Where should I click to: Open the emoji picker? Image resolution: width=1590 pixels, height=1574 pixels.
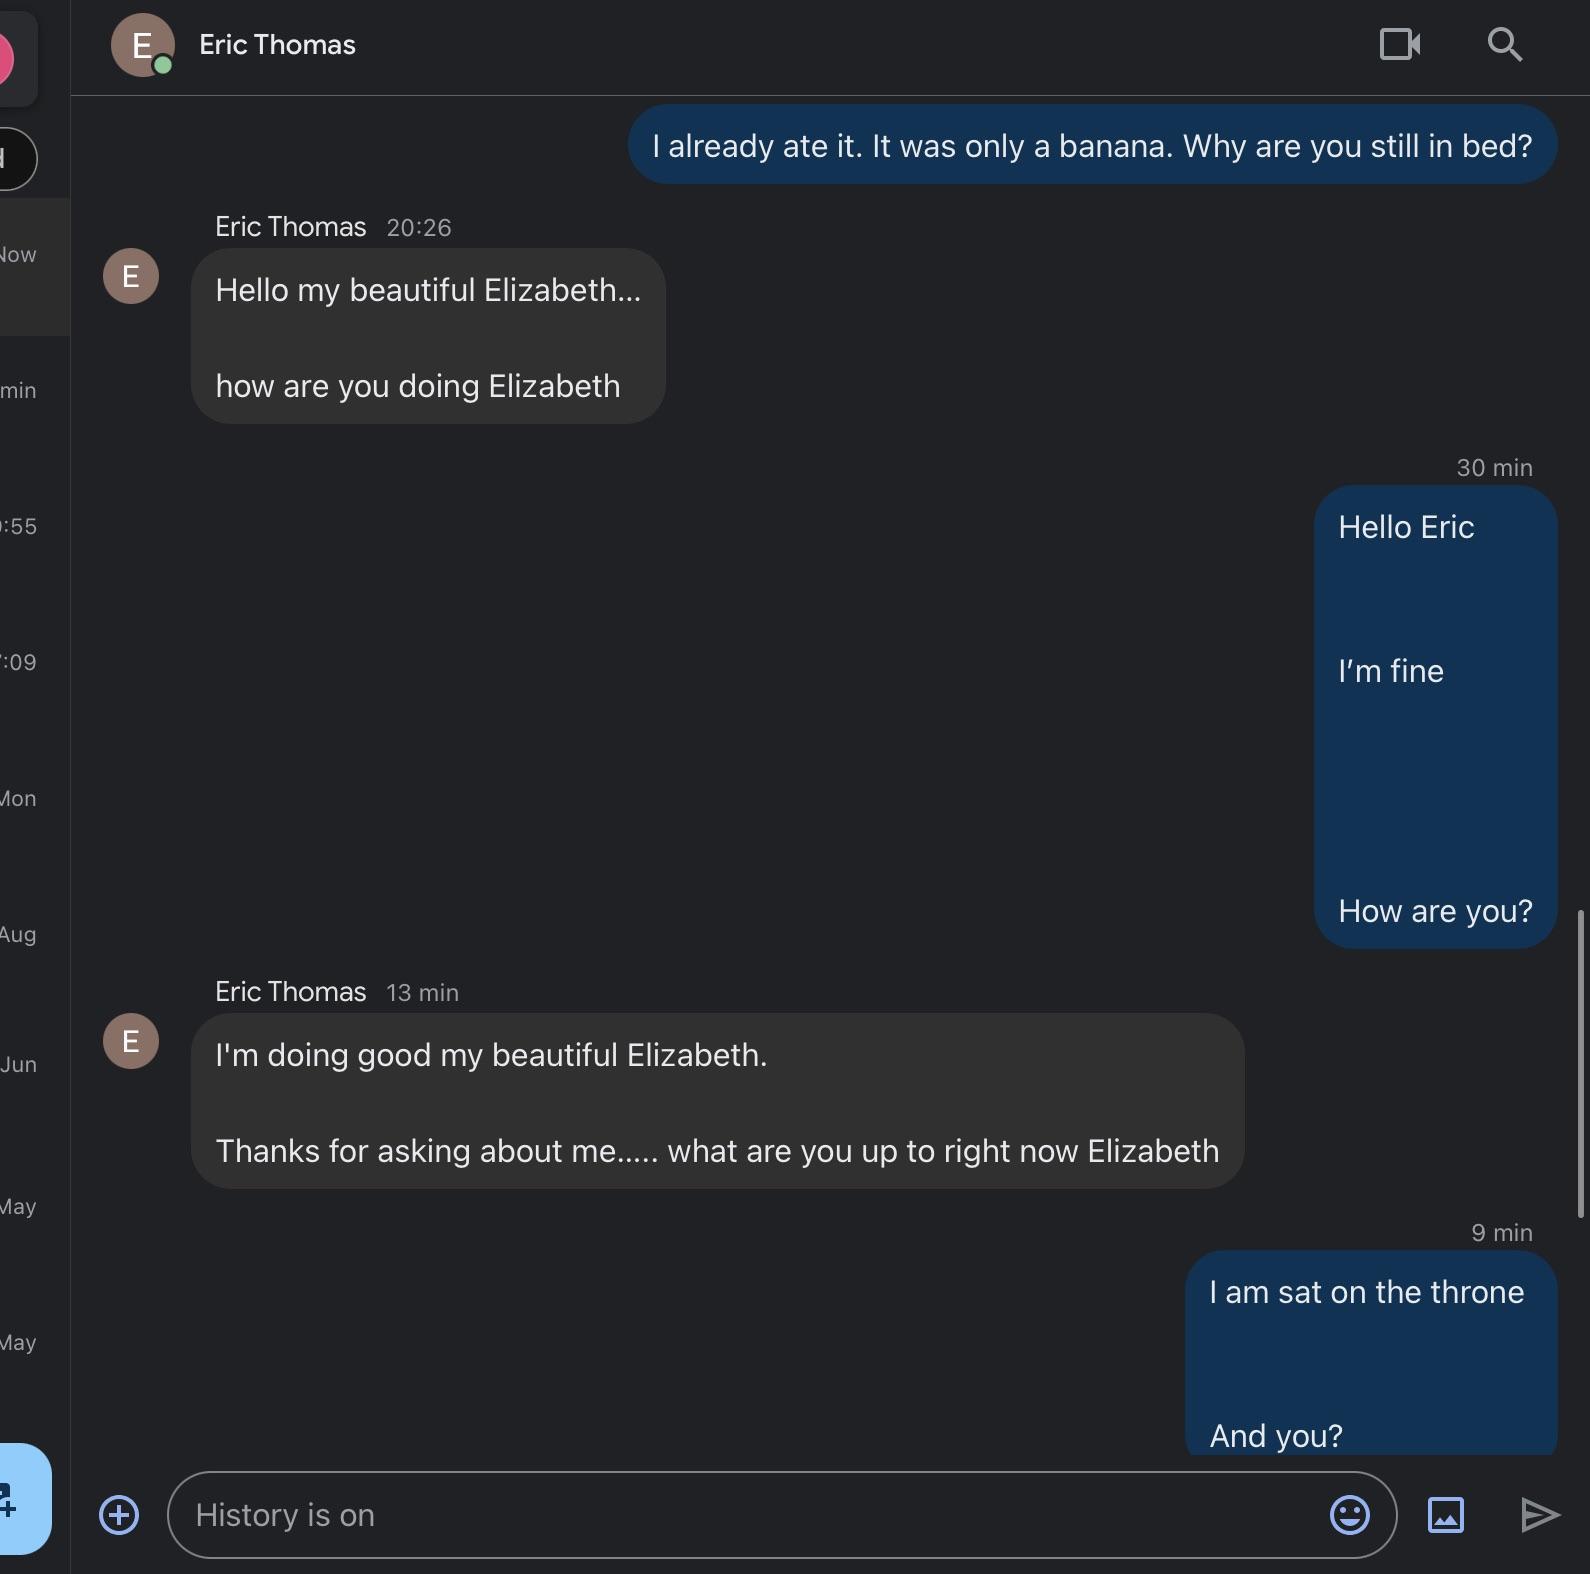pos(1352,1514)
